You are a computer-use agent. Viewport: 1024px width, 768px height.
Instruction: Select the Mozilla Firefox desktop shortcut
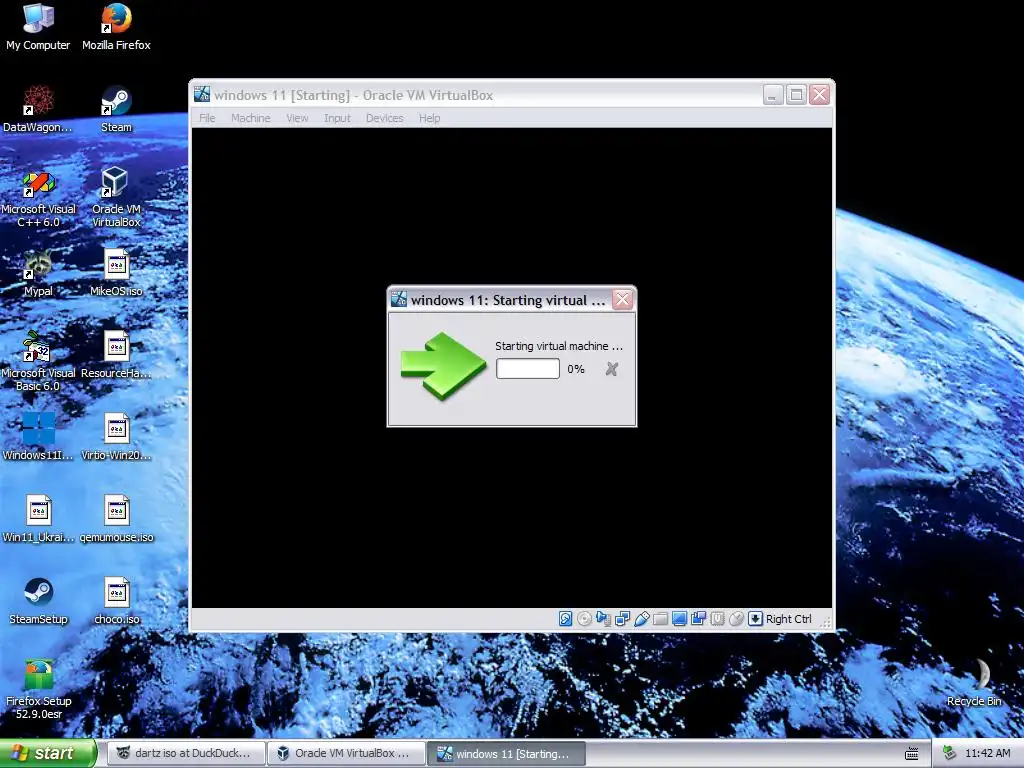pyautogui.click(x=116, y=27)
